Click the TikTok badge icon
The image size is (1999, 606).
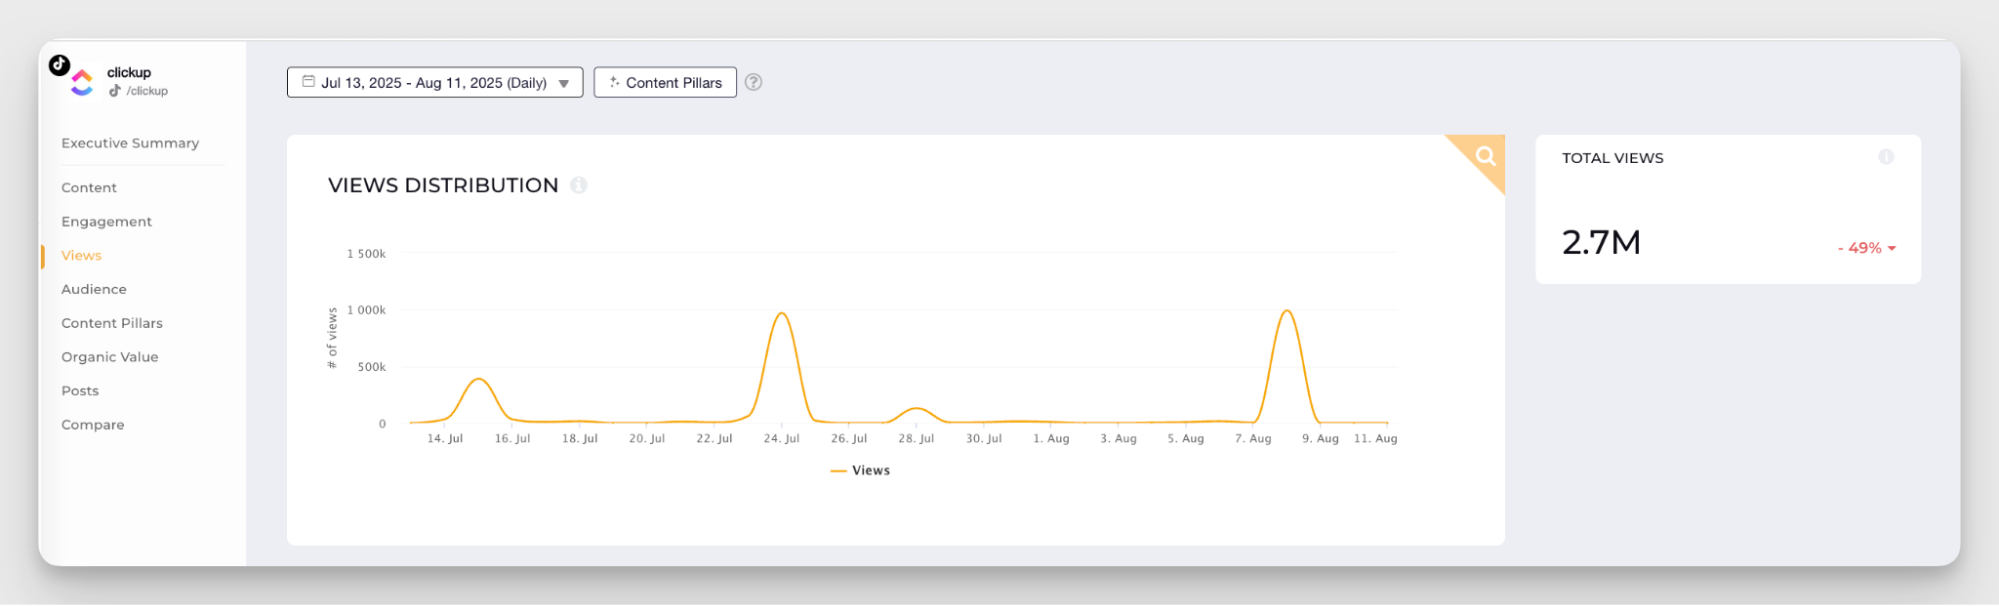tap(59, 65)
